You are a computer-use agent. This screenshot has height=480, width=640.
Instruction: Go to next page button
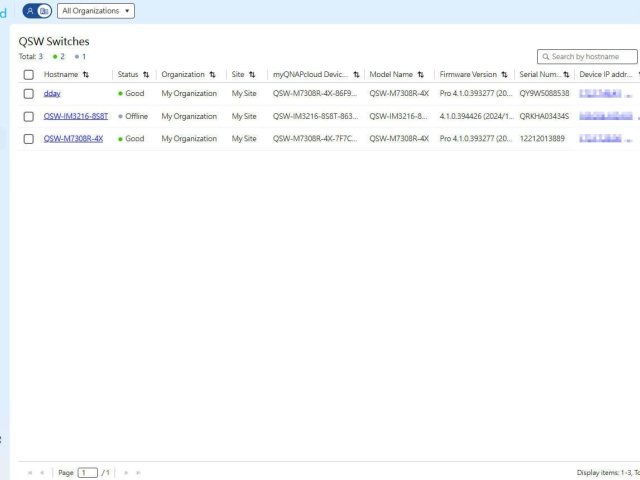pyautogui.click(x=126, y=473)
